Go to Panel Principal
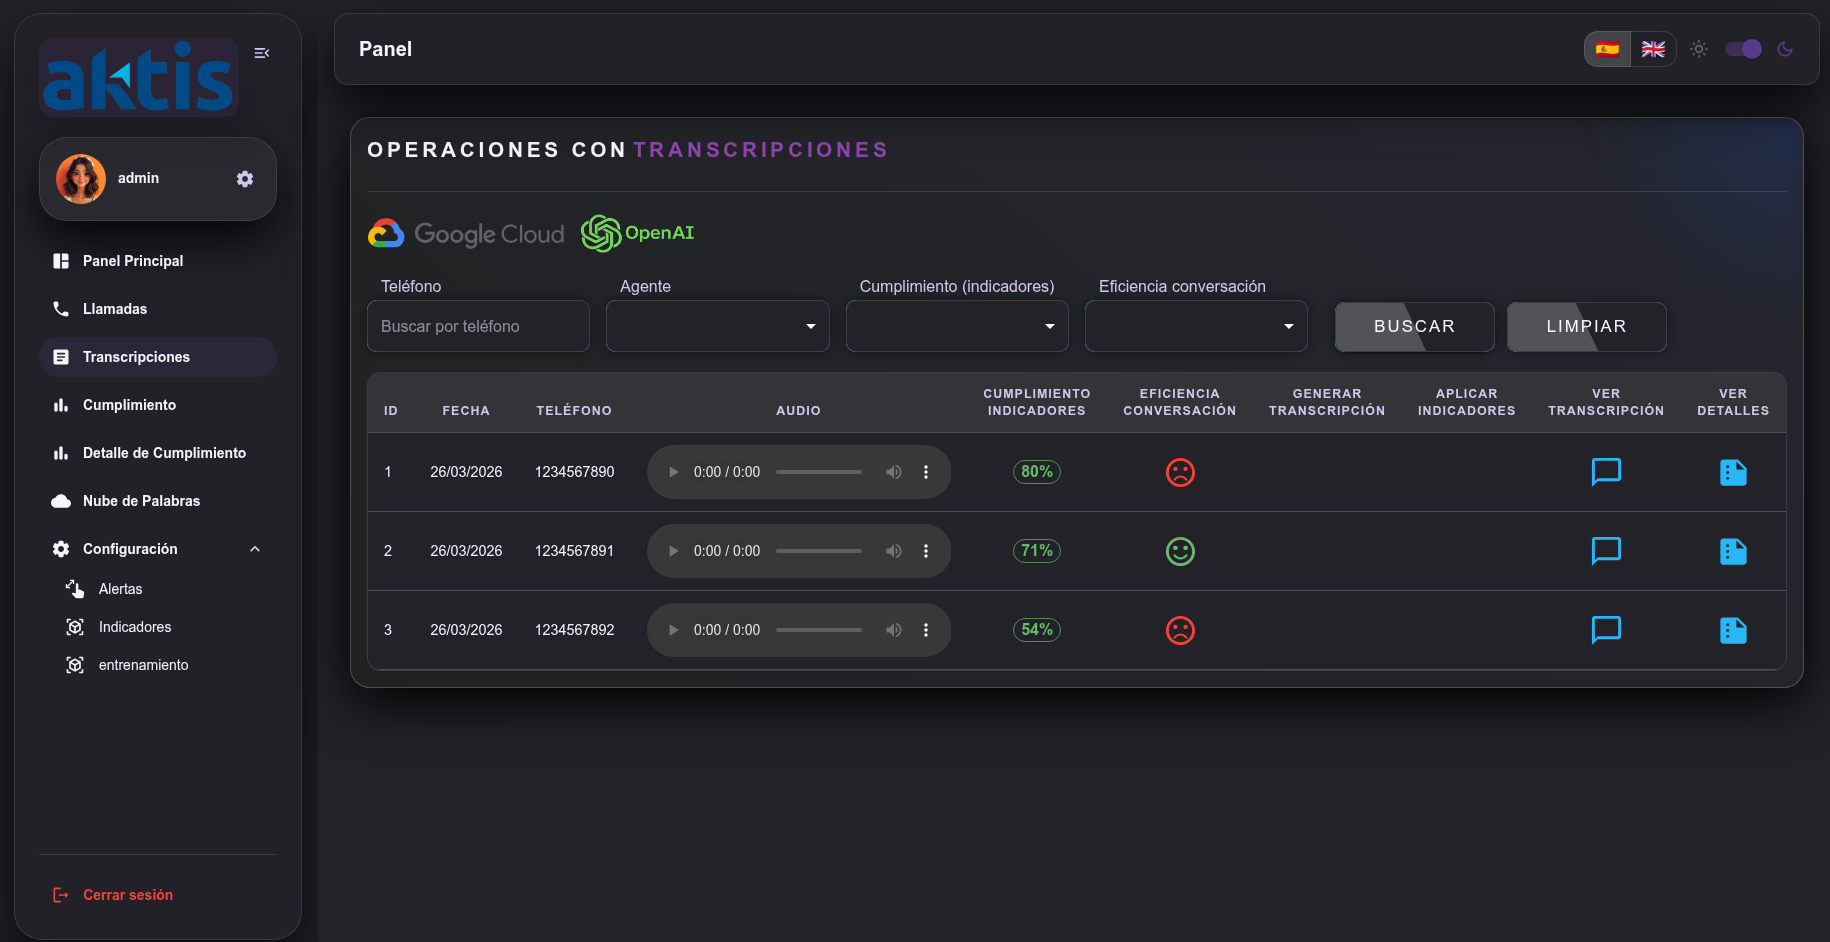 tap(158, 261)
